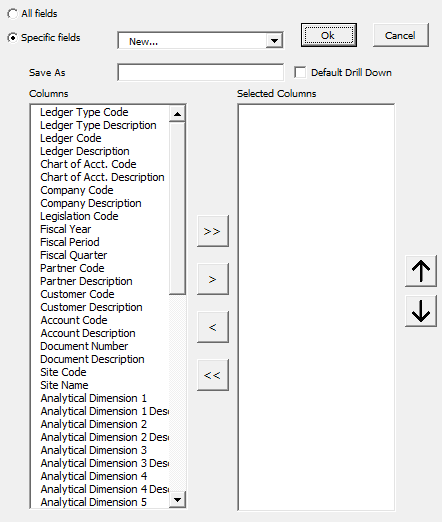Click the Cancel button
The width and height of the screenshot is (442, 522).
coord(400,35)
